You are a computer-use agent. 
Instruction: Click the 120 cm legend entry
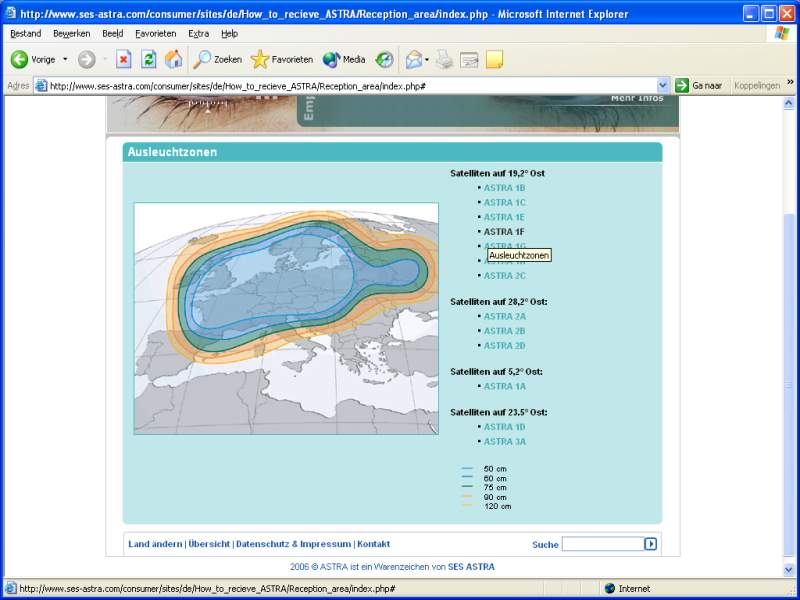point(486,507)
